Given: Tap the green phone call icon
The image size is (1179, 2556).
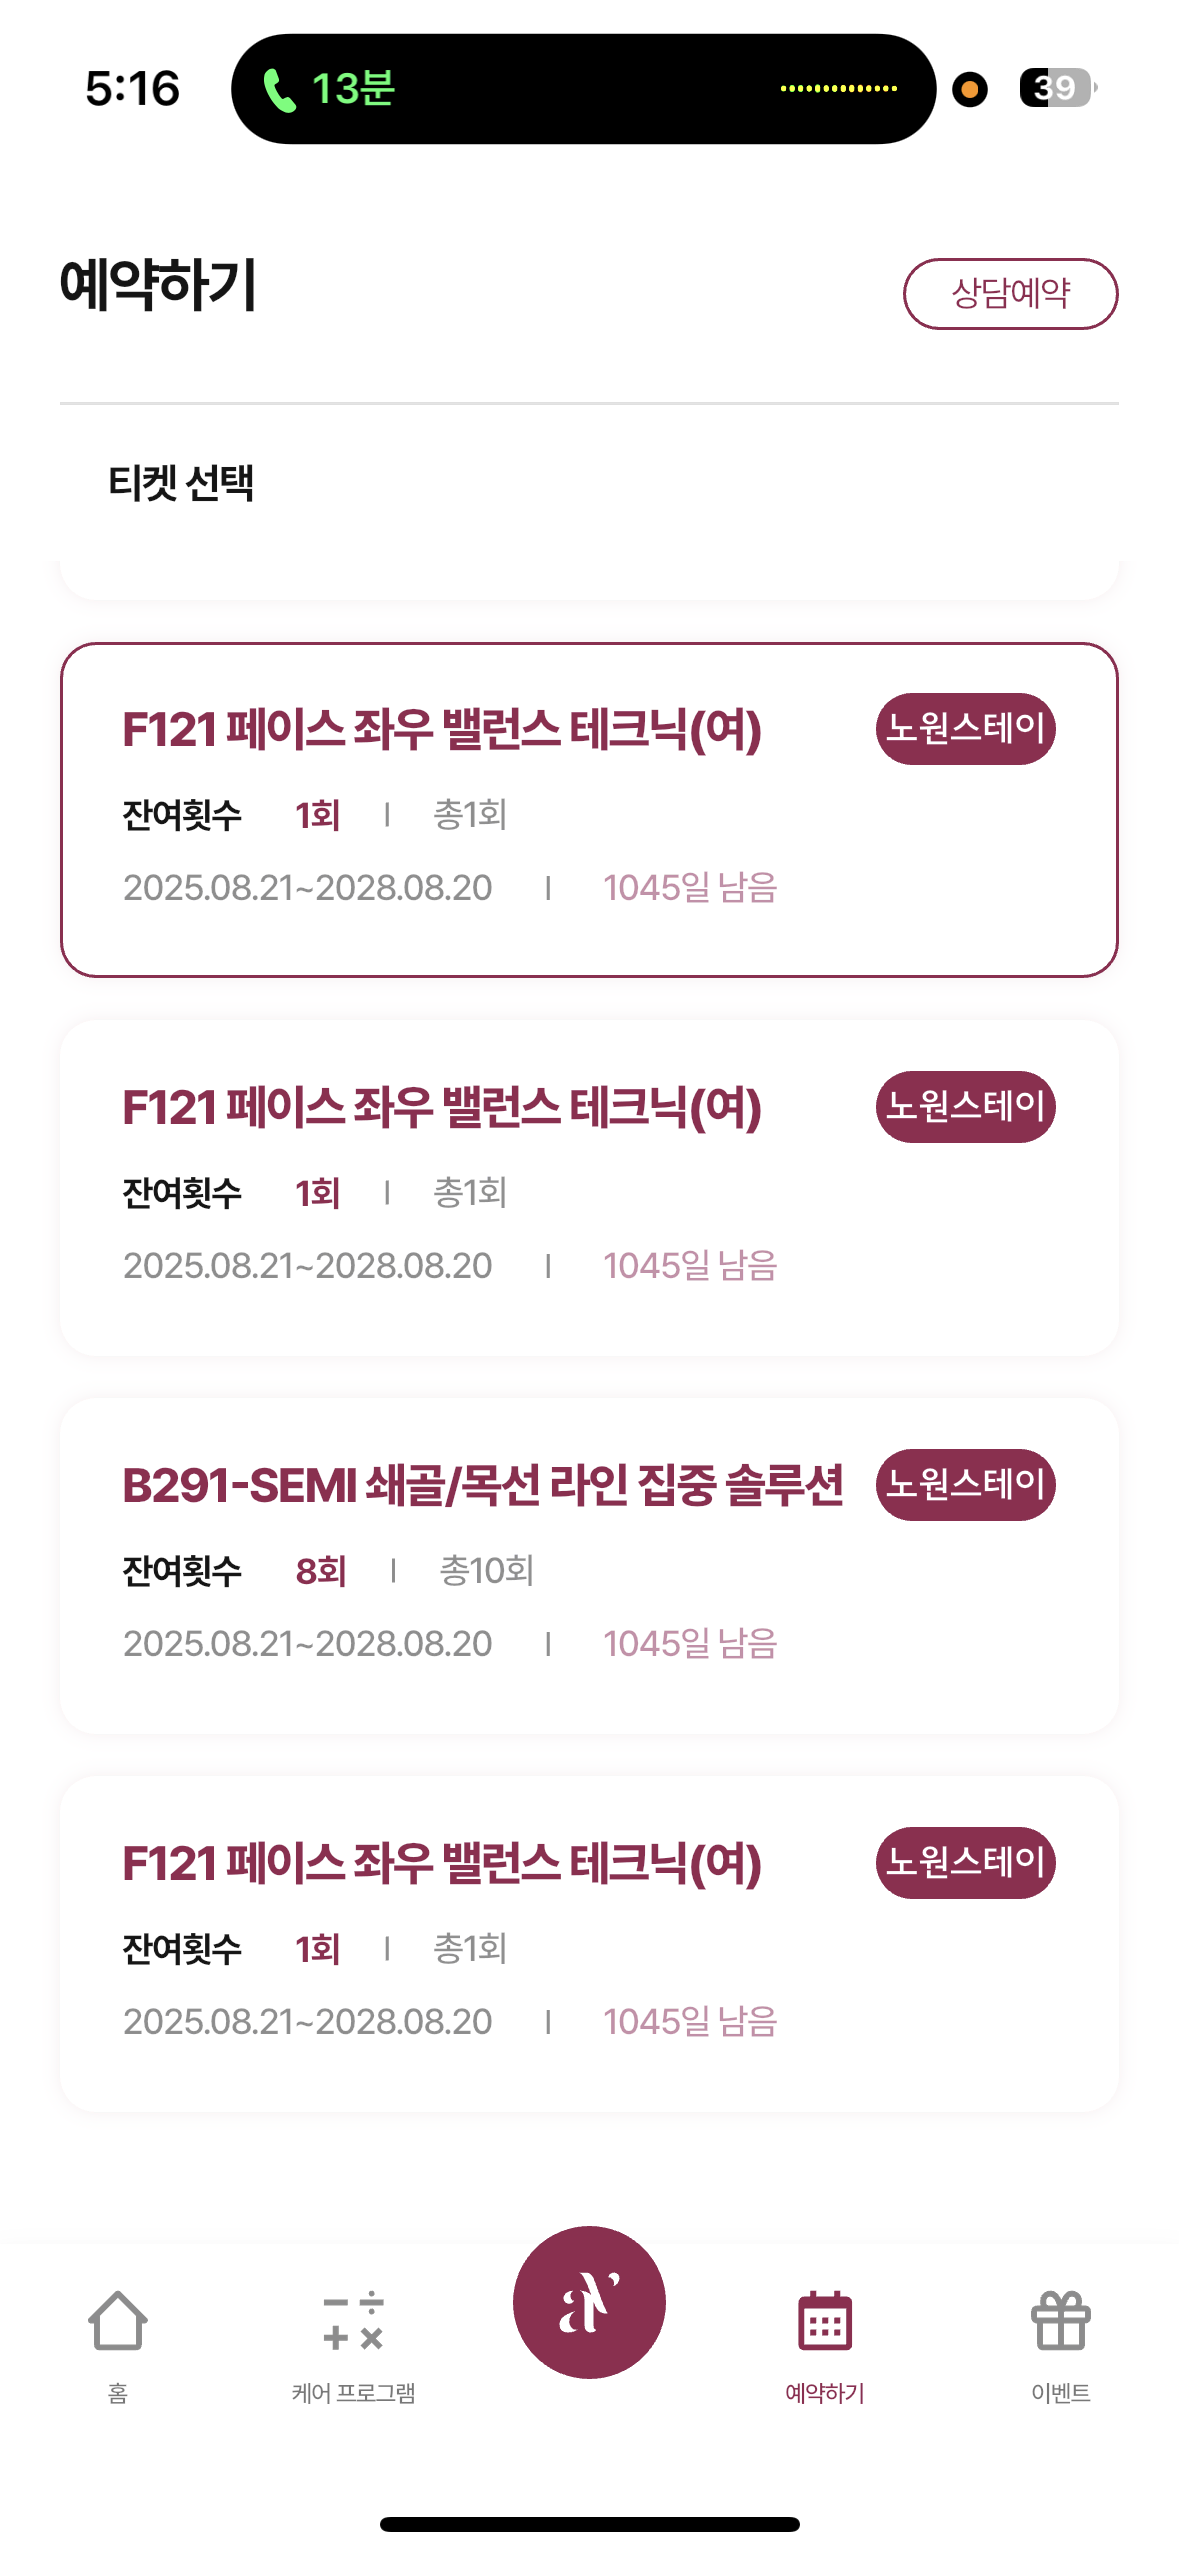Looking at the screenshot, I should pyautogui.click(x=279, y=90).
